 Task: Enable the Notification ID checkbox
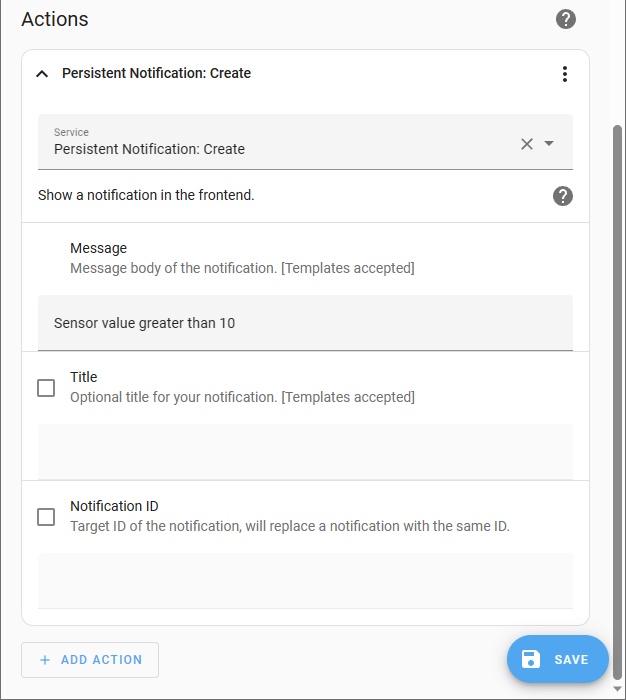46,517
